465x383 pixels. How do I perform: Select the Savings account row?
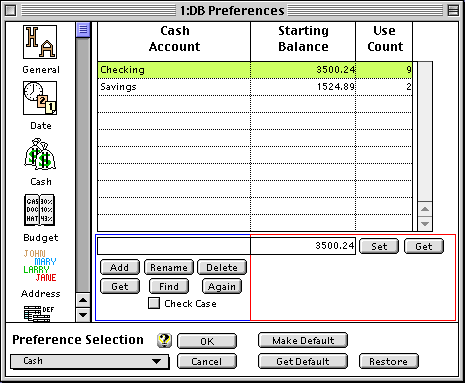click(x=255, y=87)
